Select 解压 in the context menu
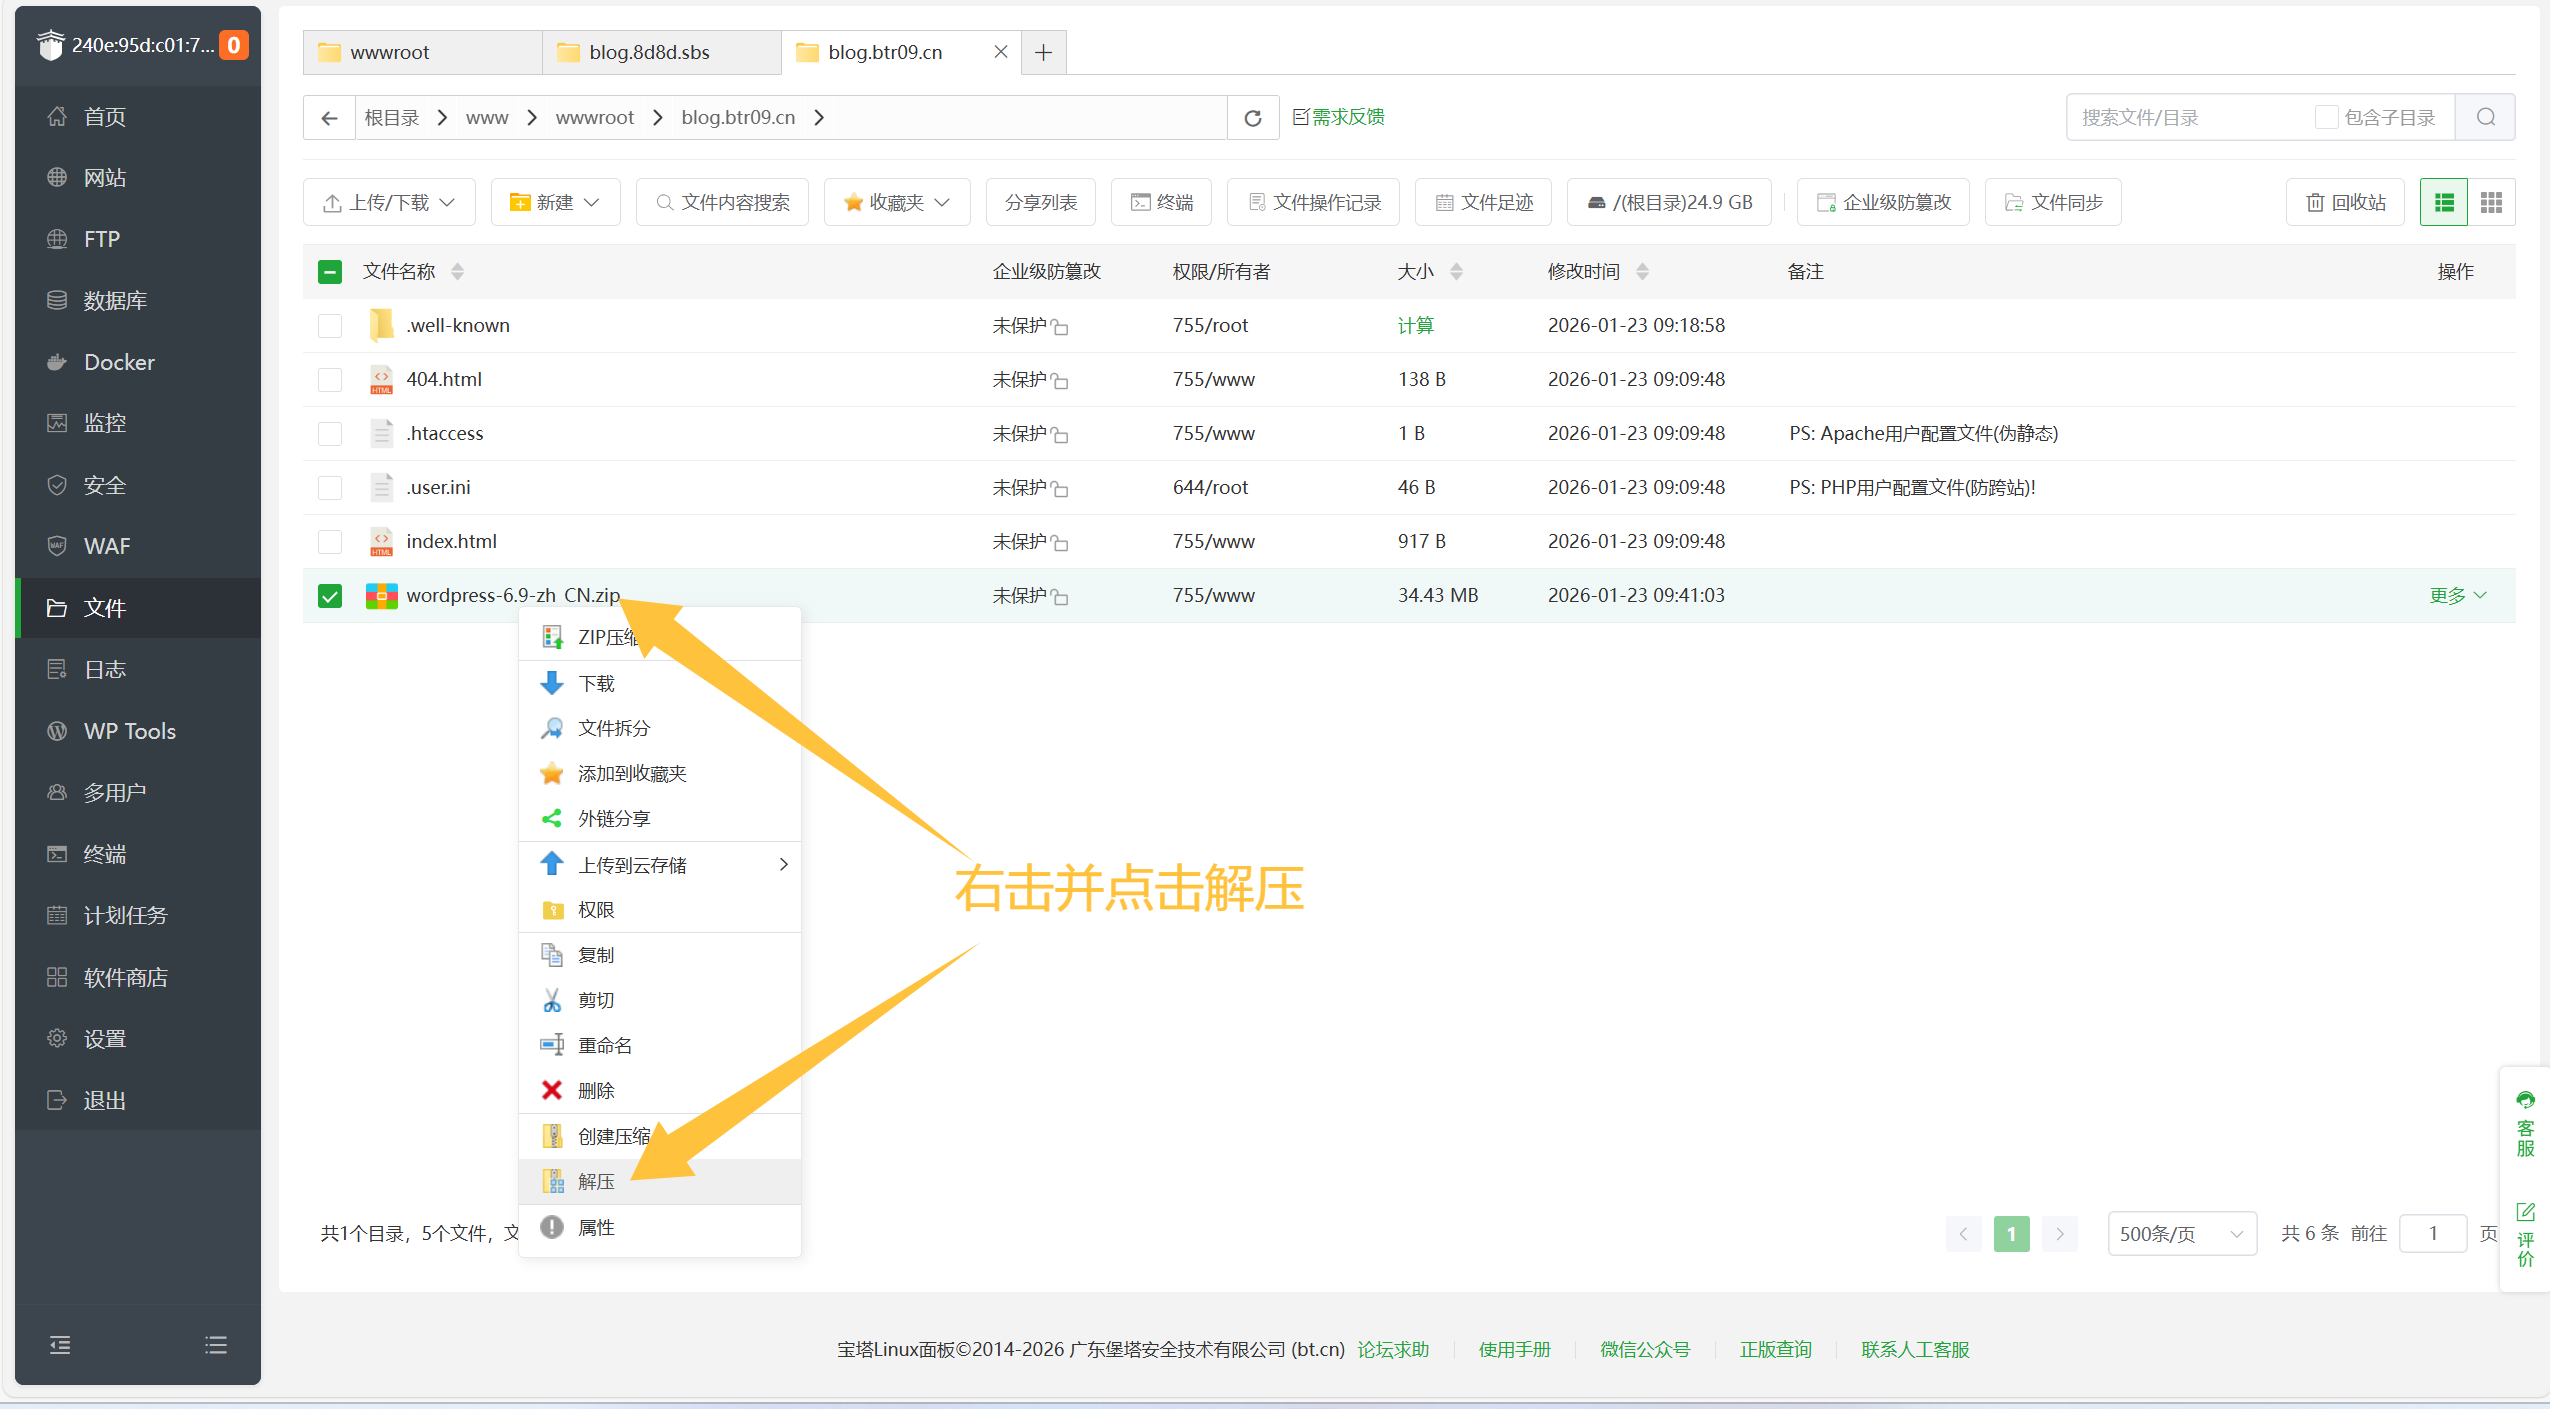The image size is (2550, 1409). [598, 1181]
